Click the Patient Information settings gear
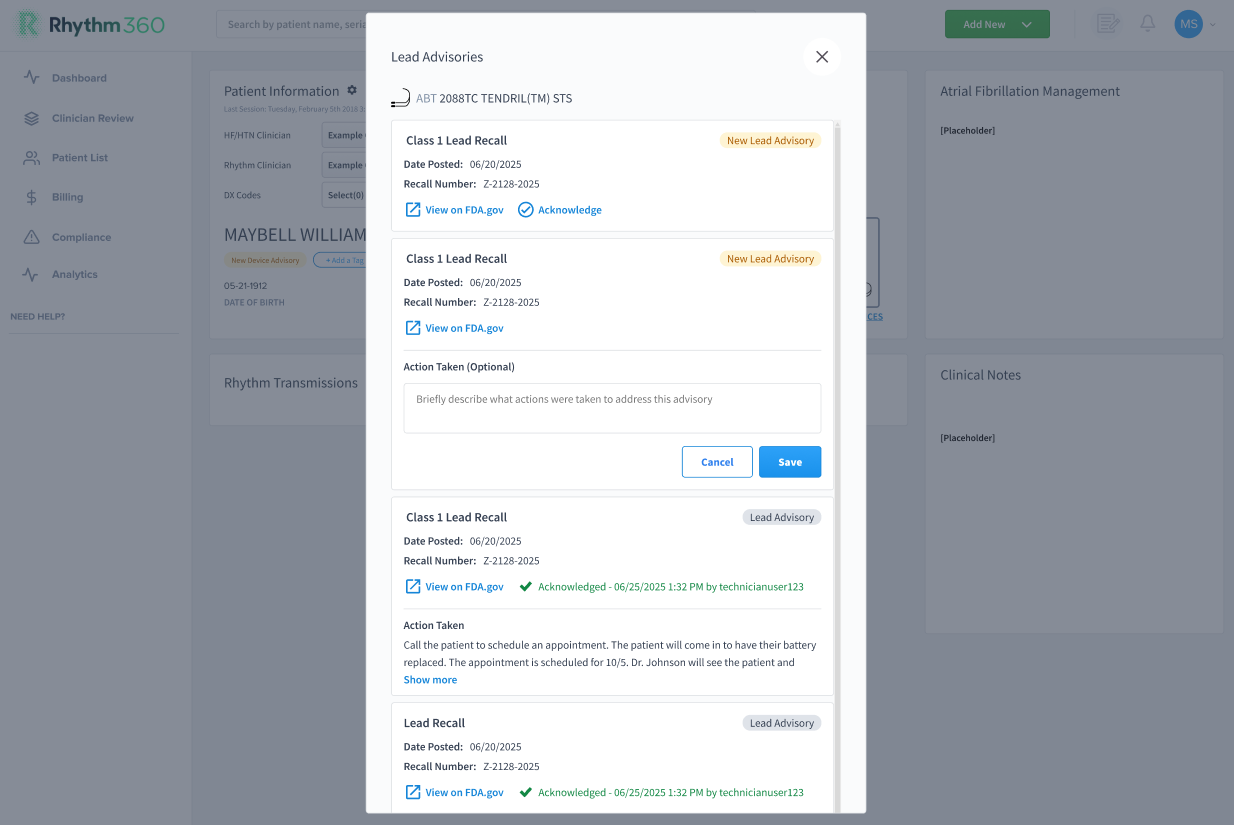 [352, 90]
